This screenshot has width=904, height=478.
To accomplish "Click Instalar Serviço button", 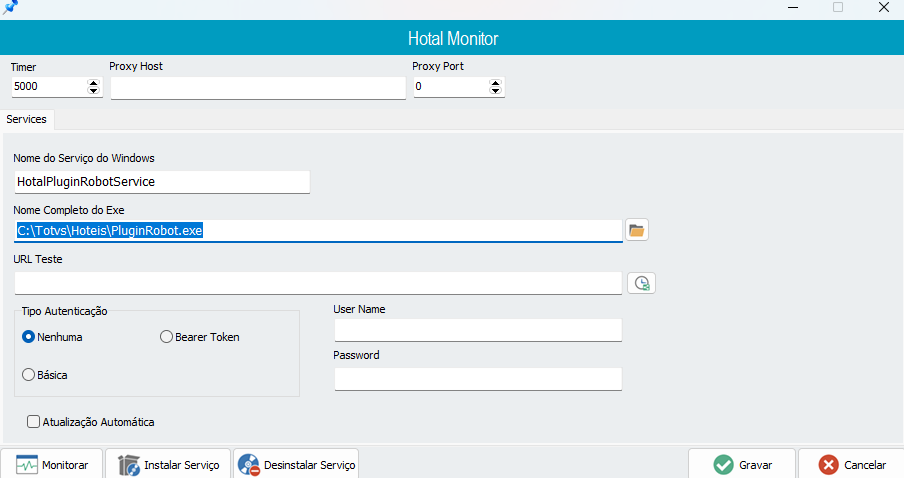I will click(x=168, y=465).
